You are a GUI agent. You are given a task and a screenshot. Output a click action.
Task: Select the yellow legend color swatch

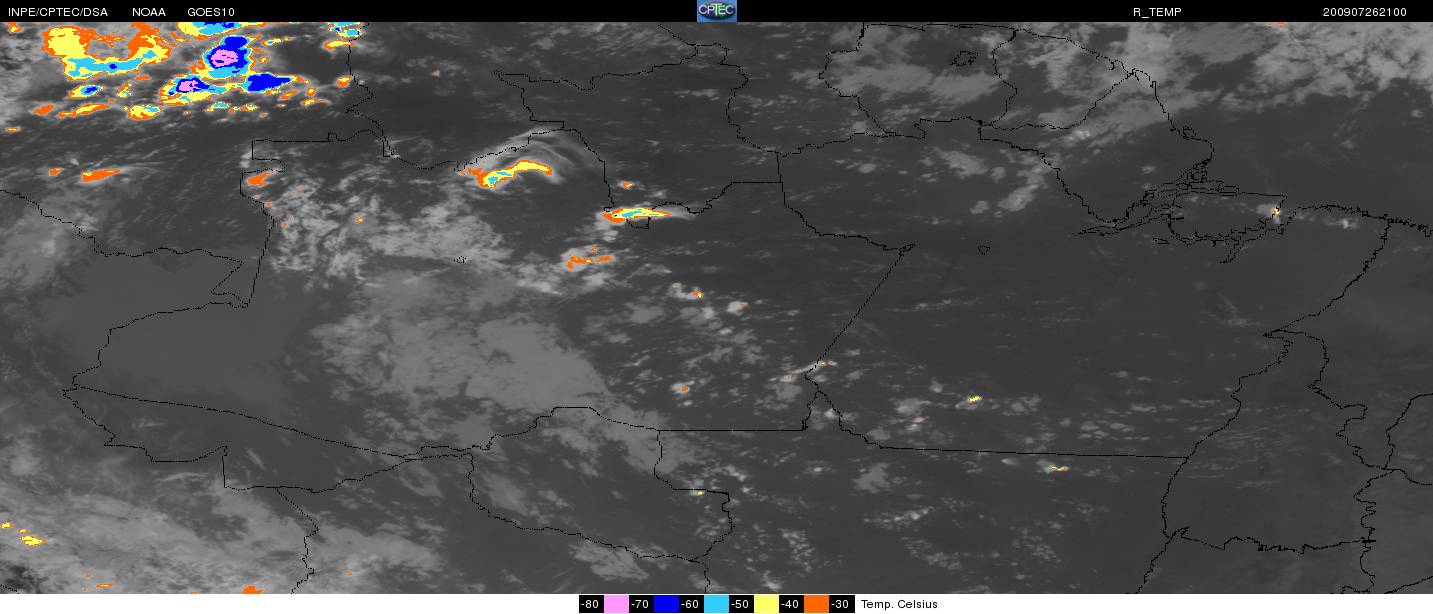(x=766, y=604)
